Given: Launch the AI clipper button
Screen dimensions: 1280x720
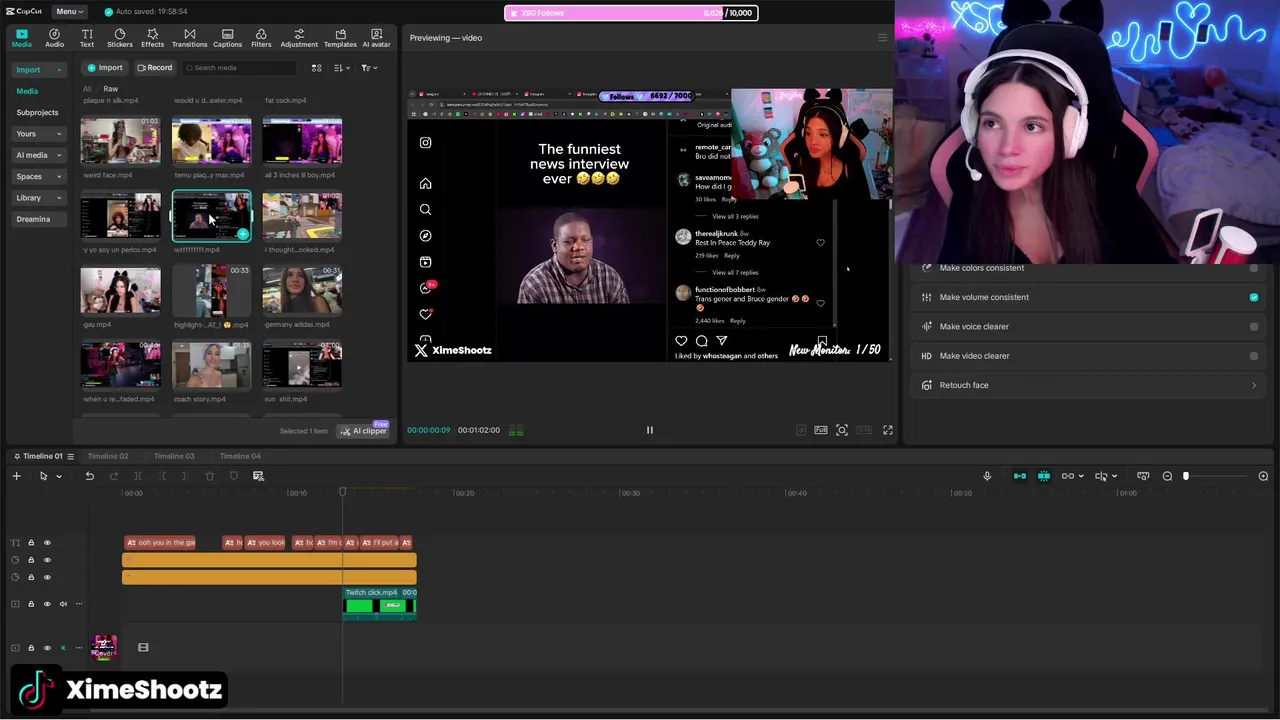Looking at the screenshot, I should pyautogui.click(x=362, y=431).
